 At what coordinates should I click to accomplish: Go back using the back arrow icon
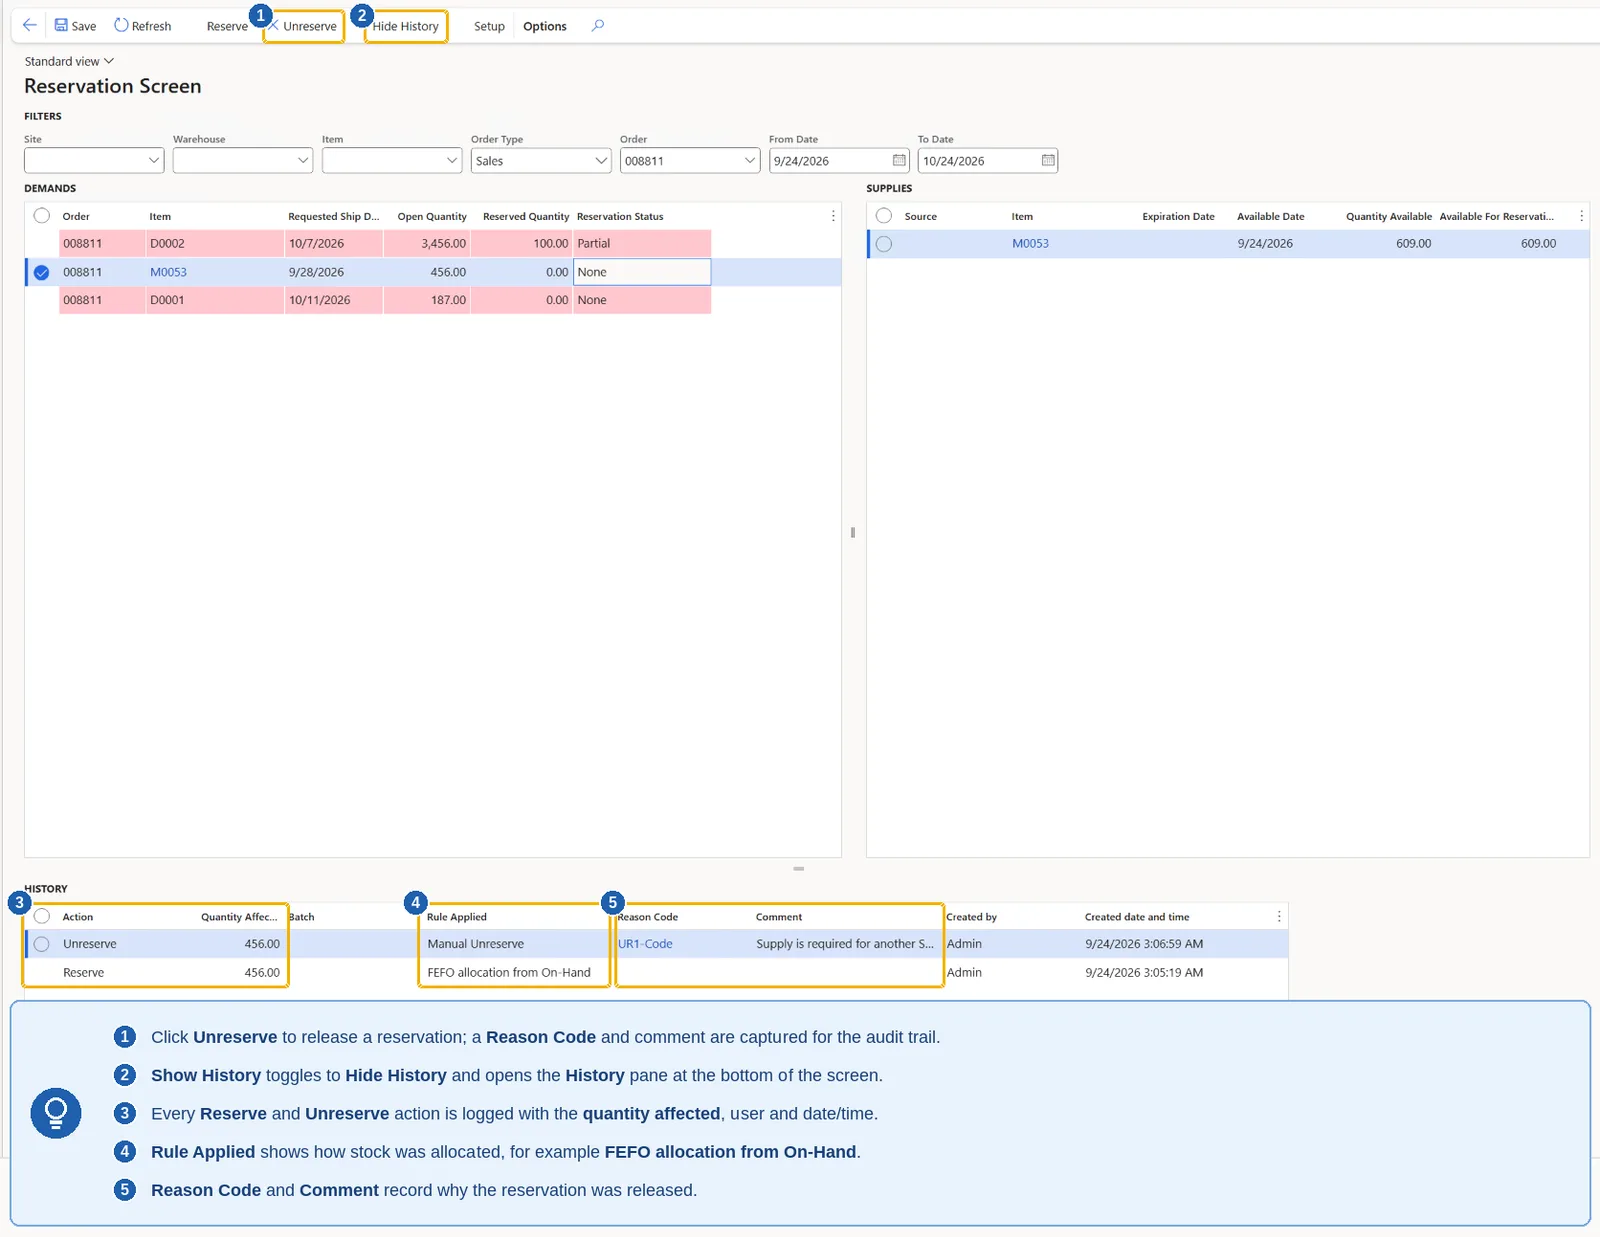coord(30,25)
